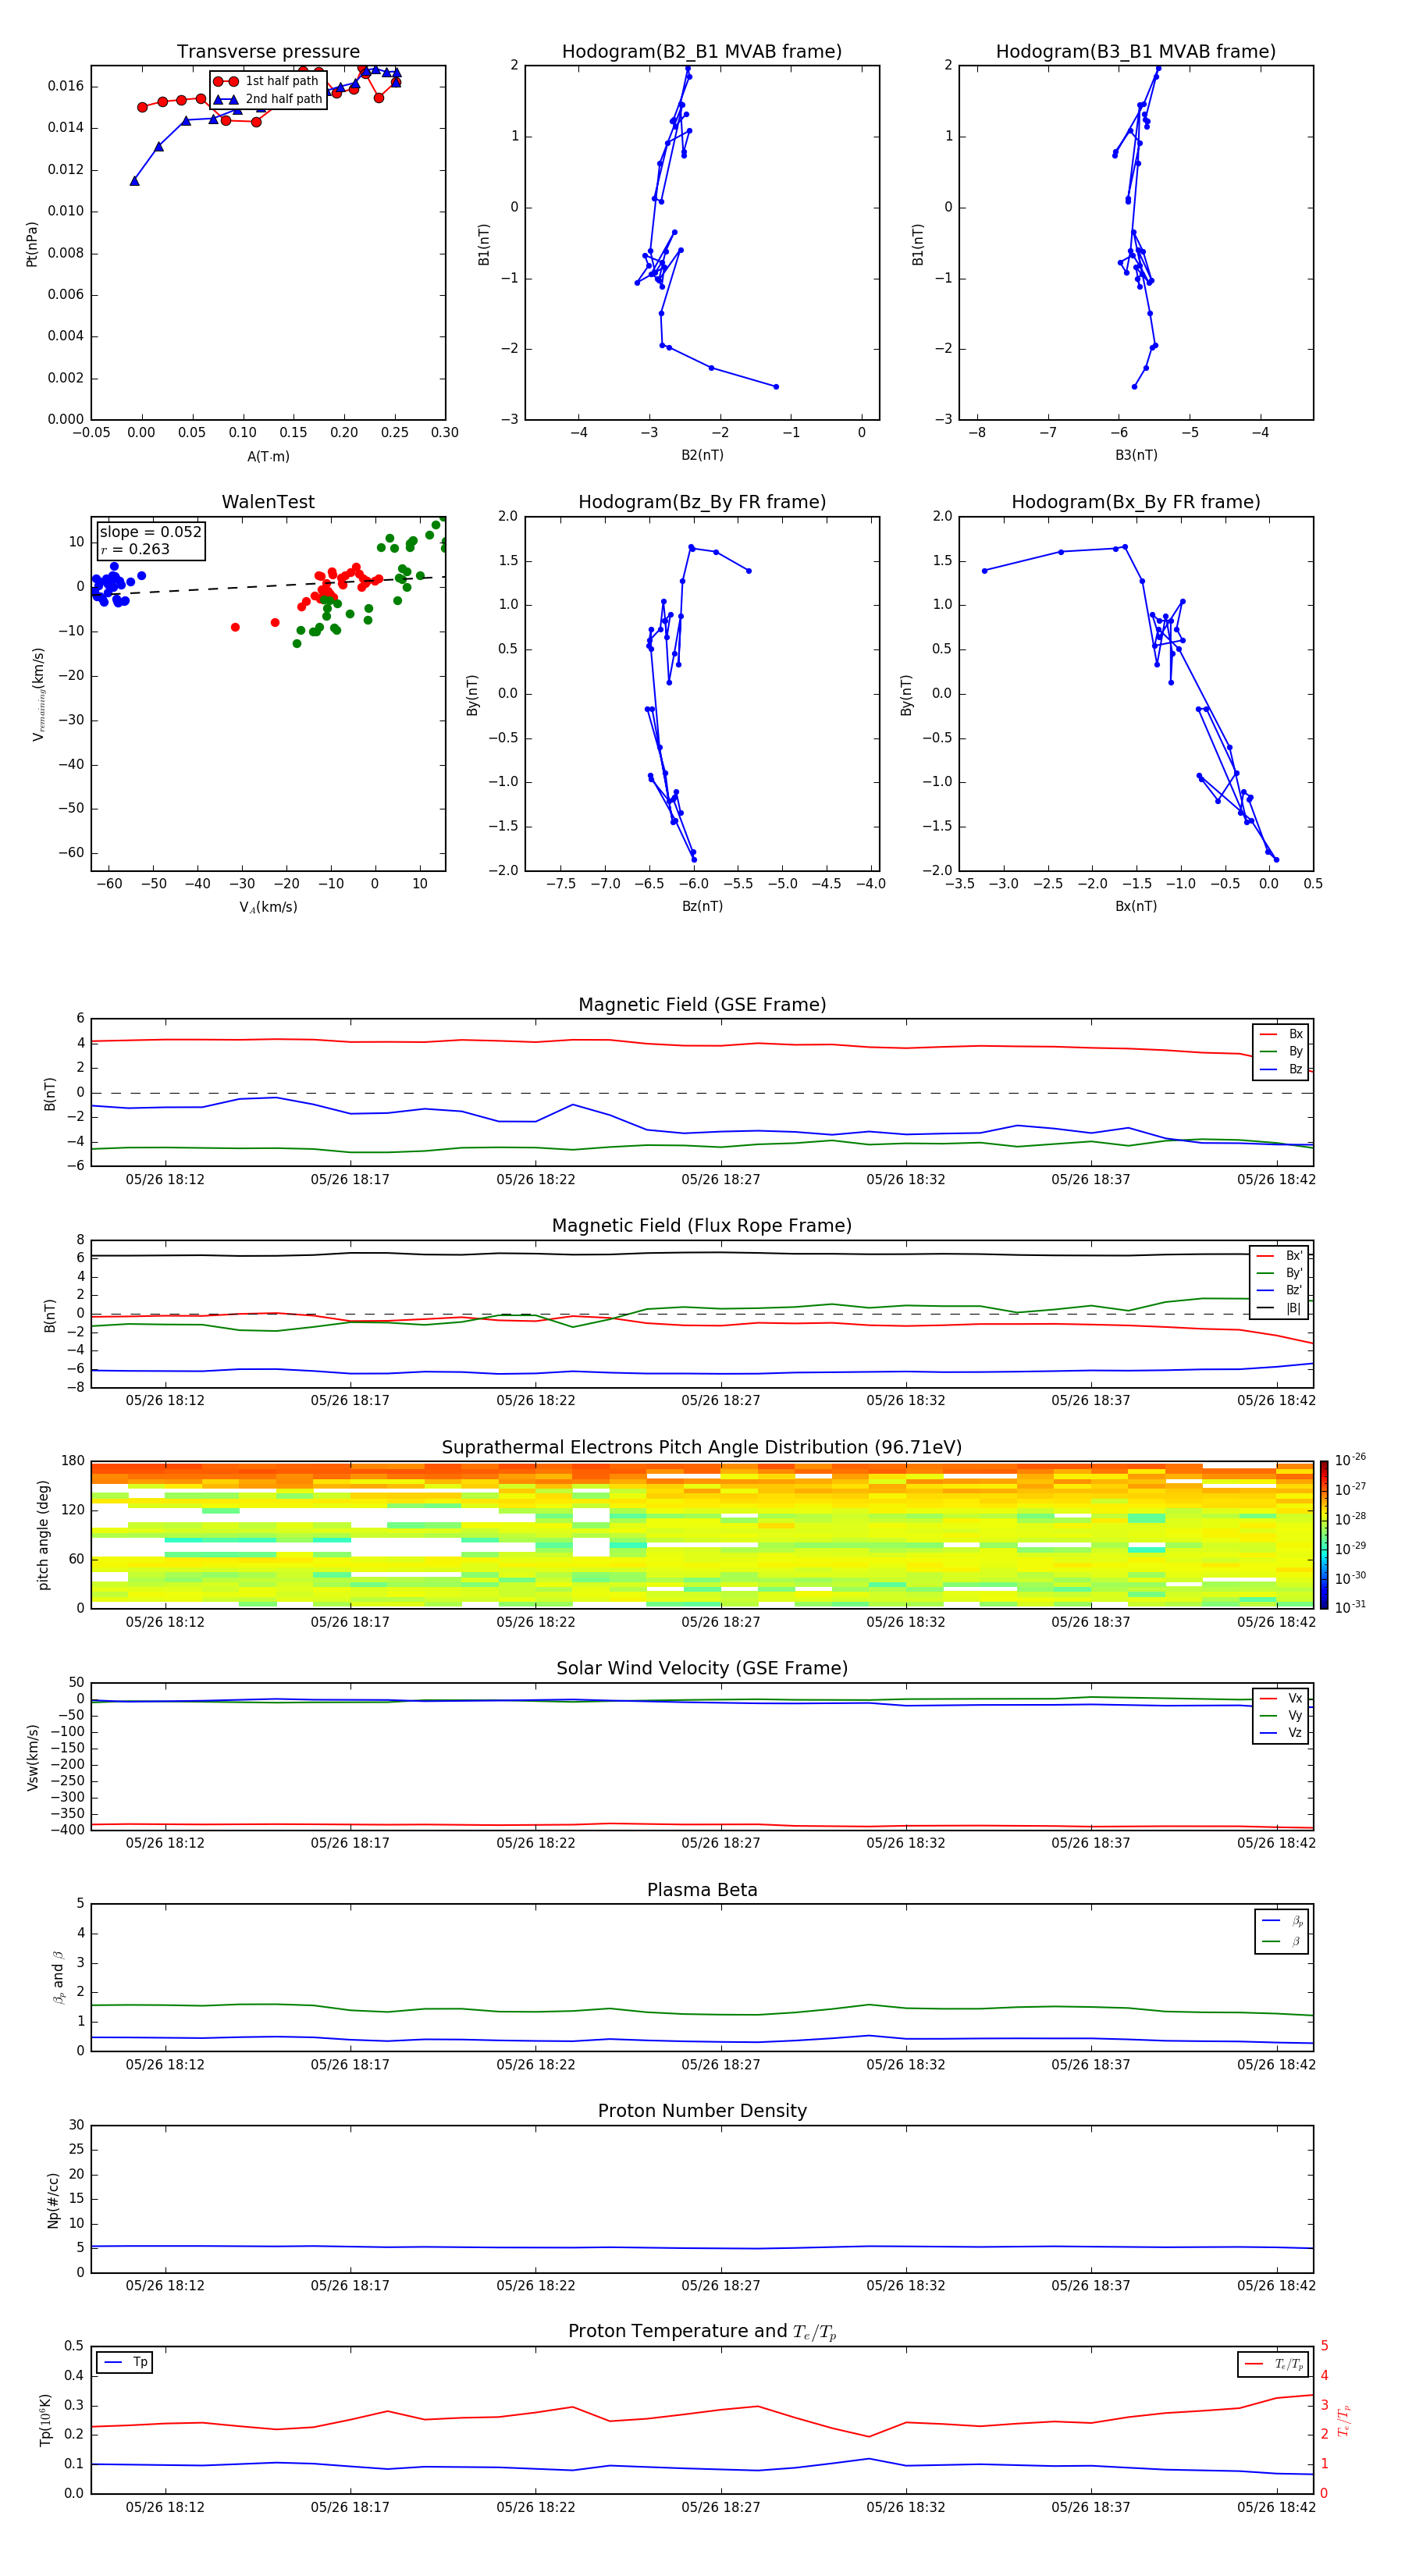Click the 'Vx' legend entry

1281,1698
